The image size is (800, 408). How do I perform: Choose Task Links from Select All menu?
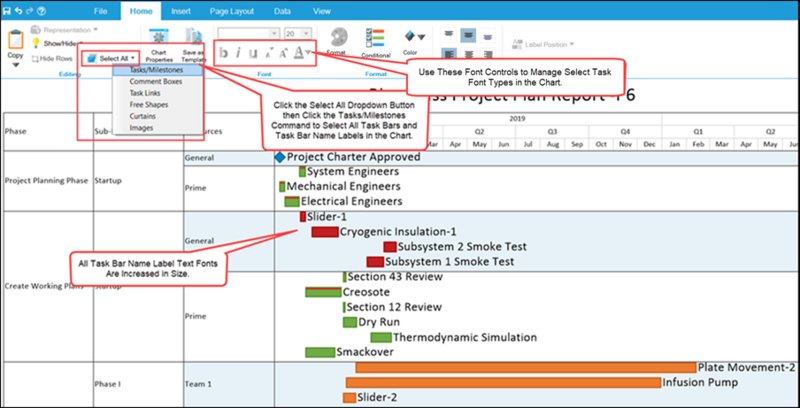point(158,93)
